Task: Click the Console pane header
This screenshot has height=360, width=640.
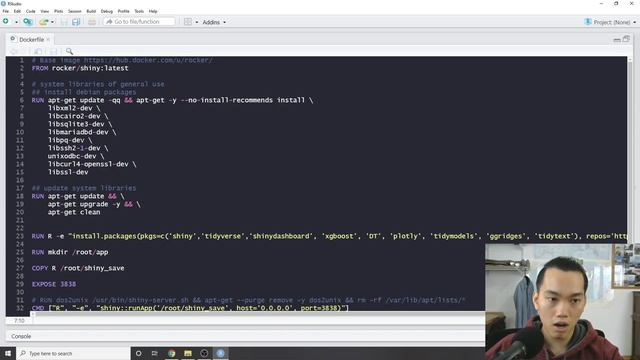Action: pos(245,336)
